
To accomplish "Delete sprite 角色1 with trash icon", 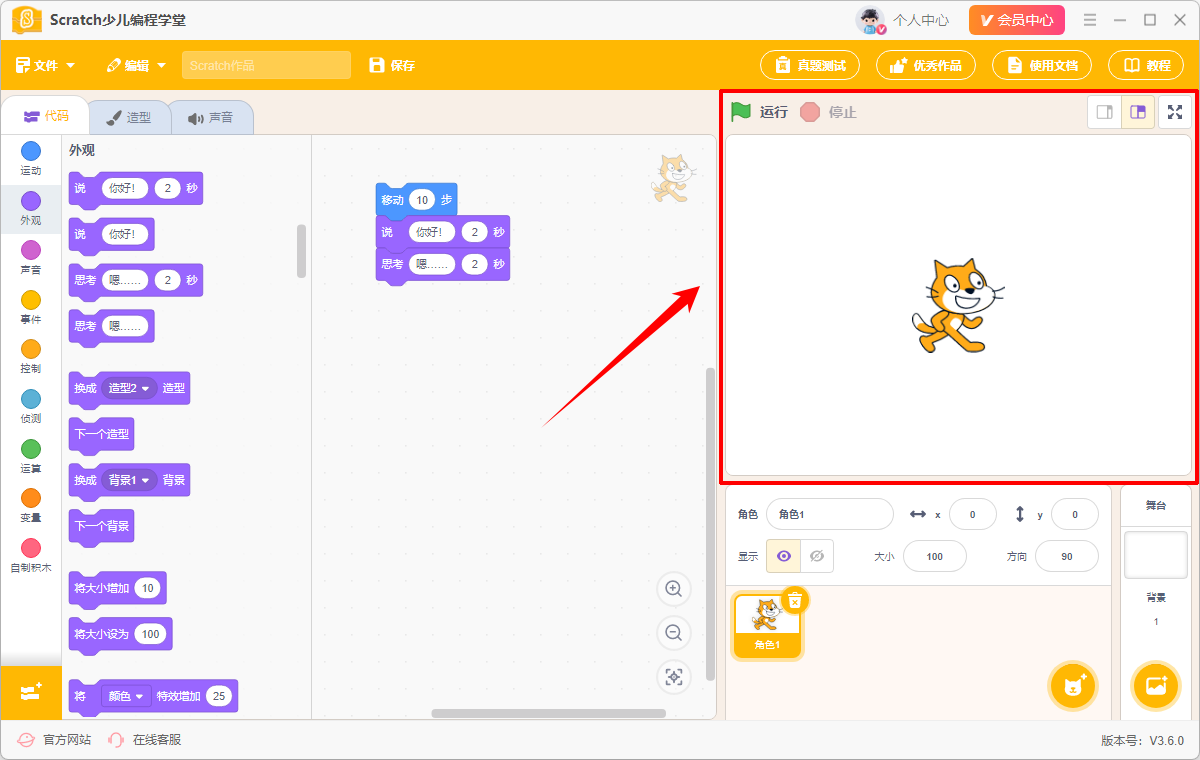I will 795,600.
